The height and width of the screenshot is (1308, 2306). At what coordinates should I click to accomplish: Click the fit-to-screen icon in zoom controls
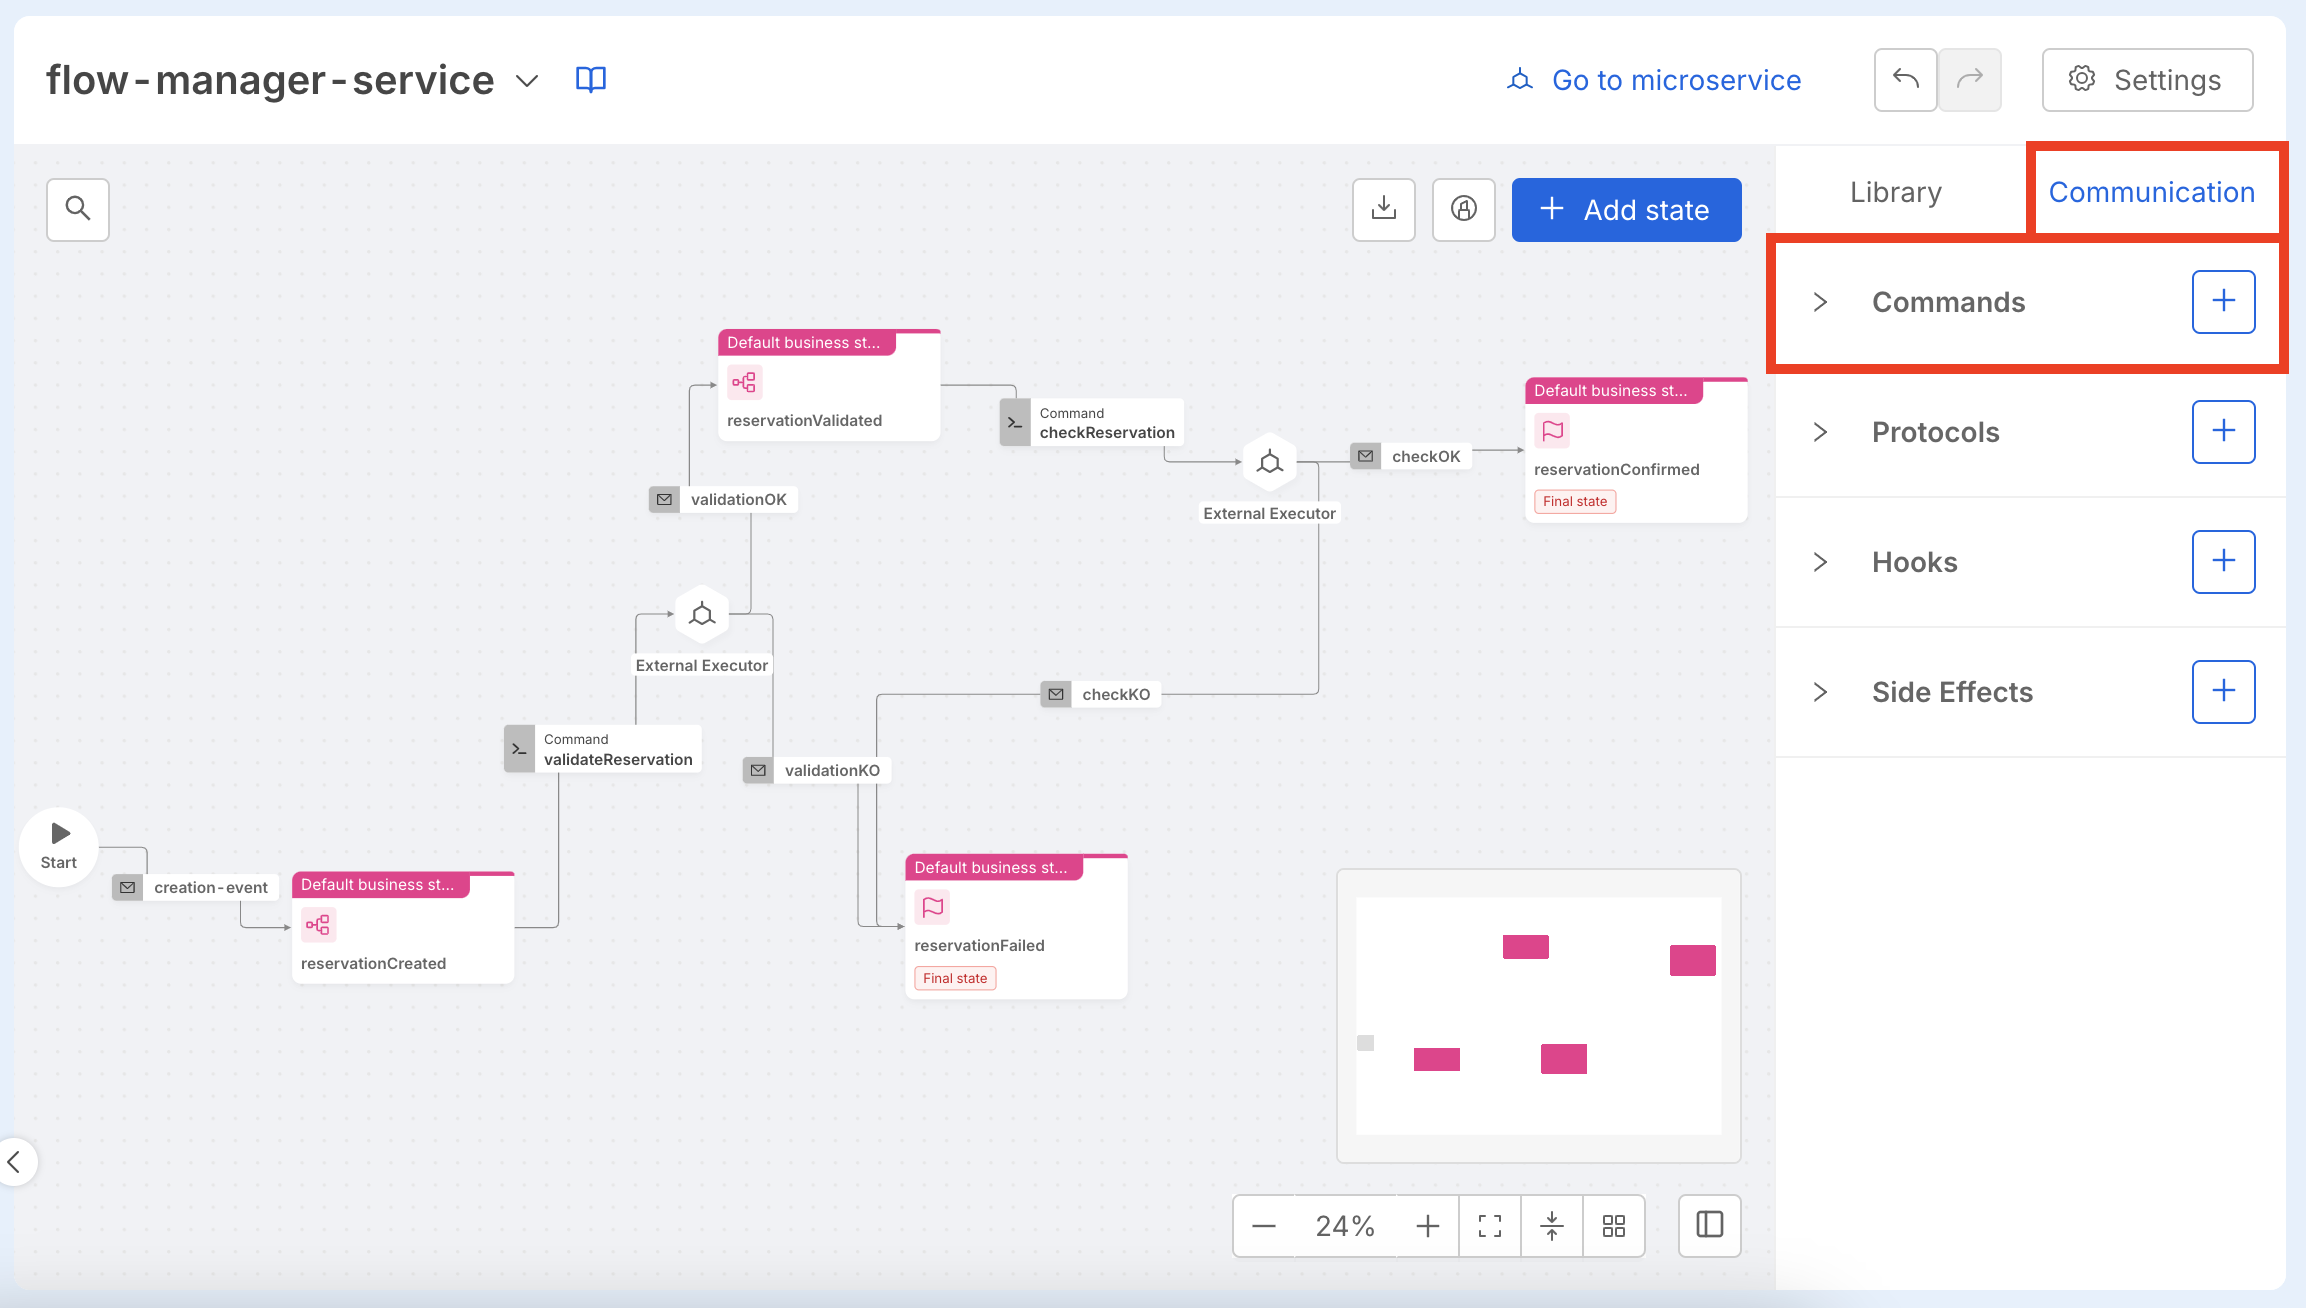click(1490, 1225)
